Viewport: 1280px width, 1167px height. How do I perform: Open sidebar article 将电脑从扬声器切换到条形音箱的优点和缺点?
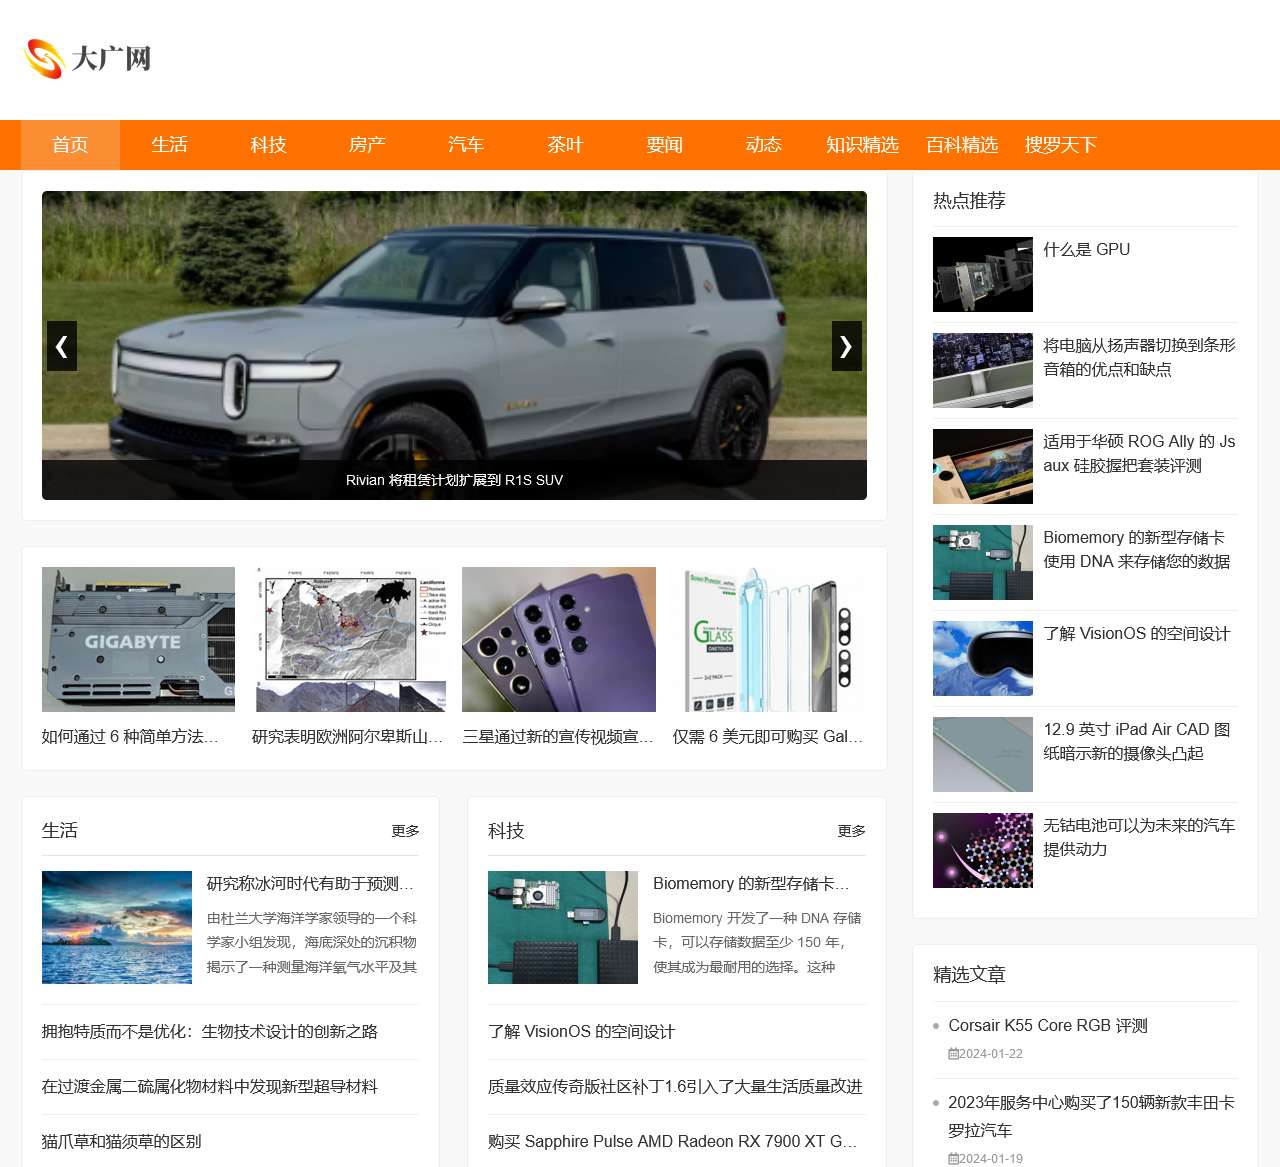pyautogui.click(x=1139, y=358)
